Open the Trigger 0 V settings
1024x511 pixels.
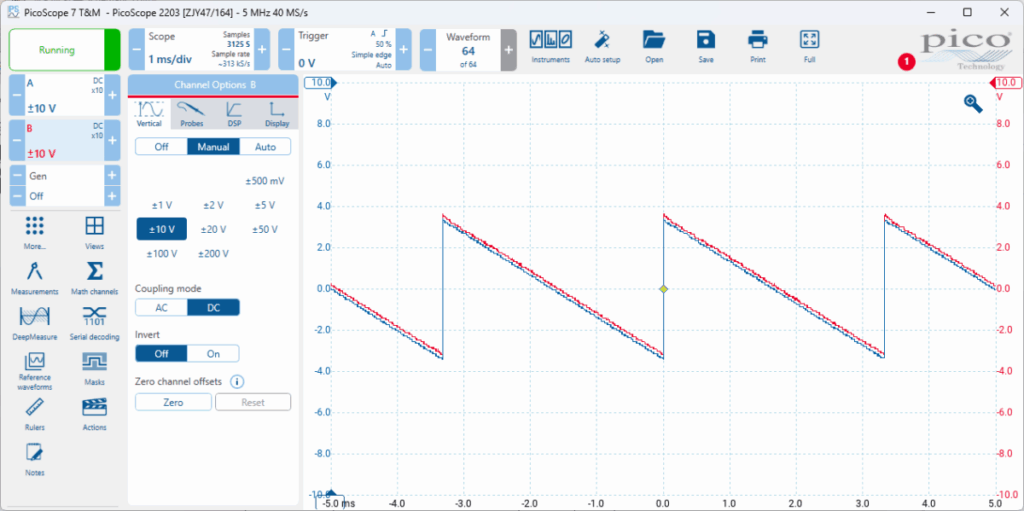tap(345, 50)
